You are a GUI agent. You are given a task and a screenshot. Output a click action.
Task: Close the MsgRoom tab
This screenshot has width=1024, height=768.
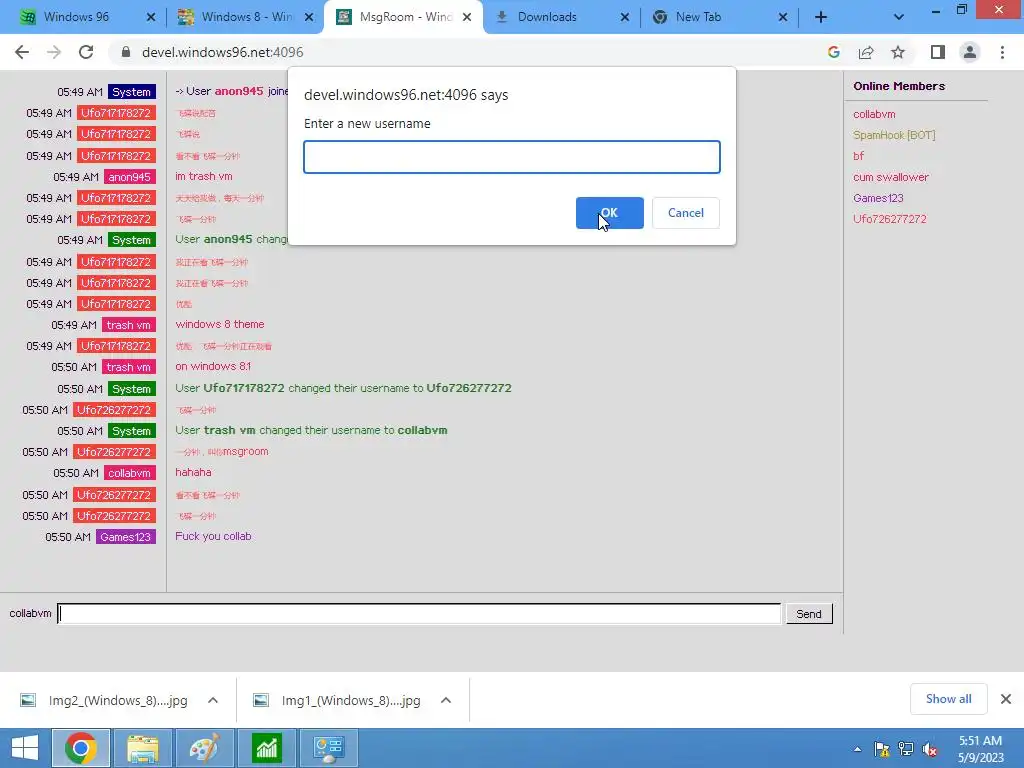click(x=467, y=17)
